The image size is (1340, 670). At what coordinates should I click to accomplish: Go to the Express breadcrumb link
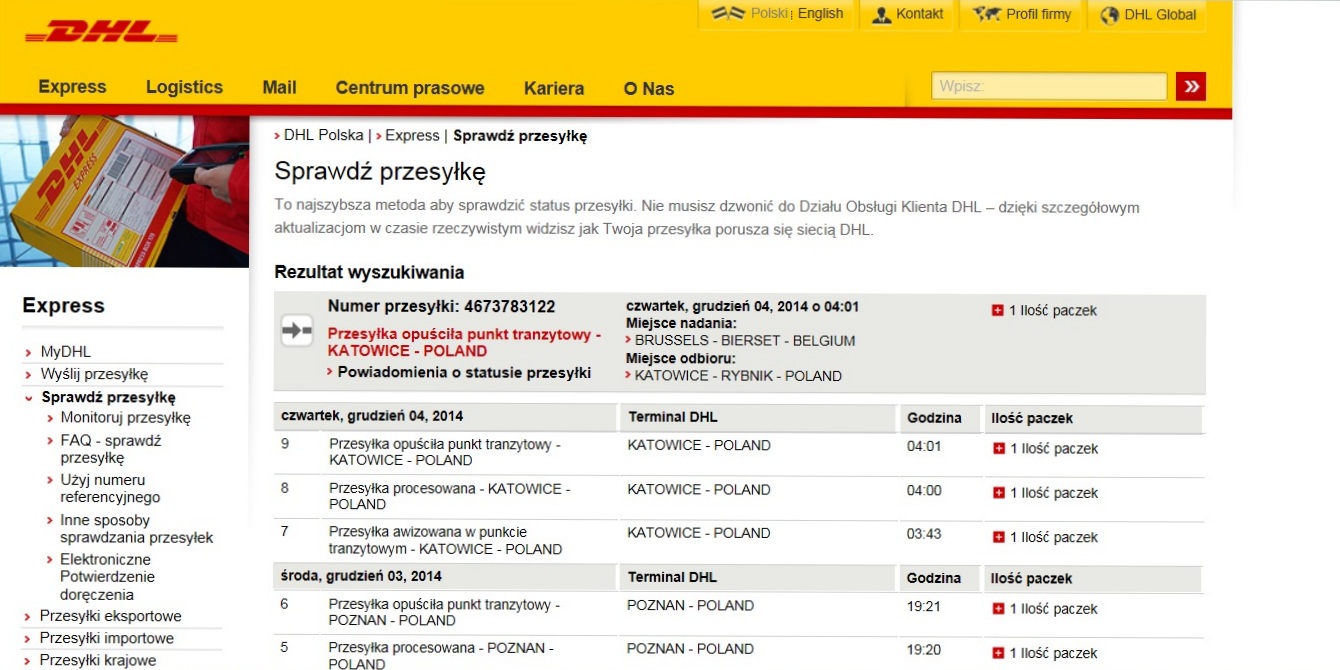[412, 136]
